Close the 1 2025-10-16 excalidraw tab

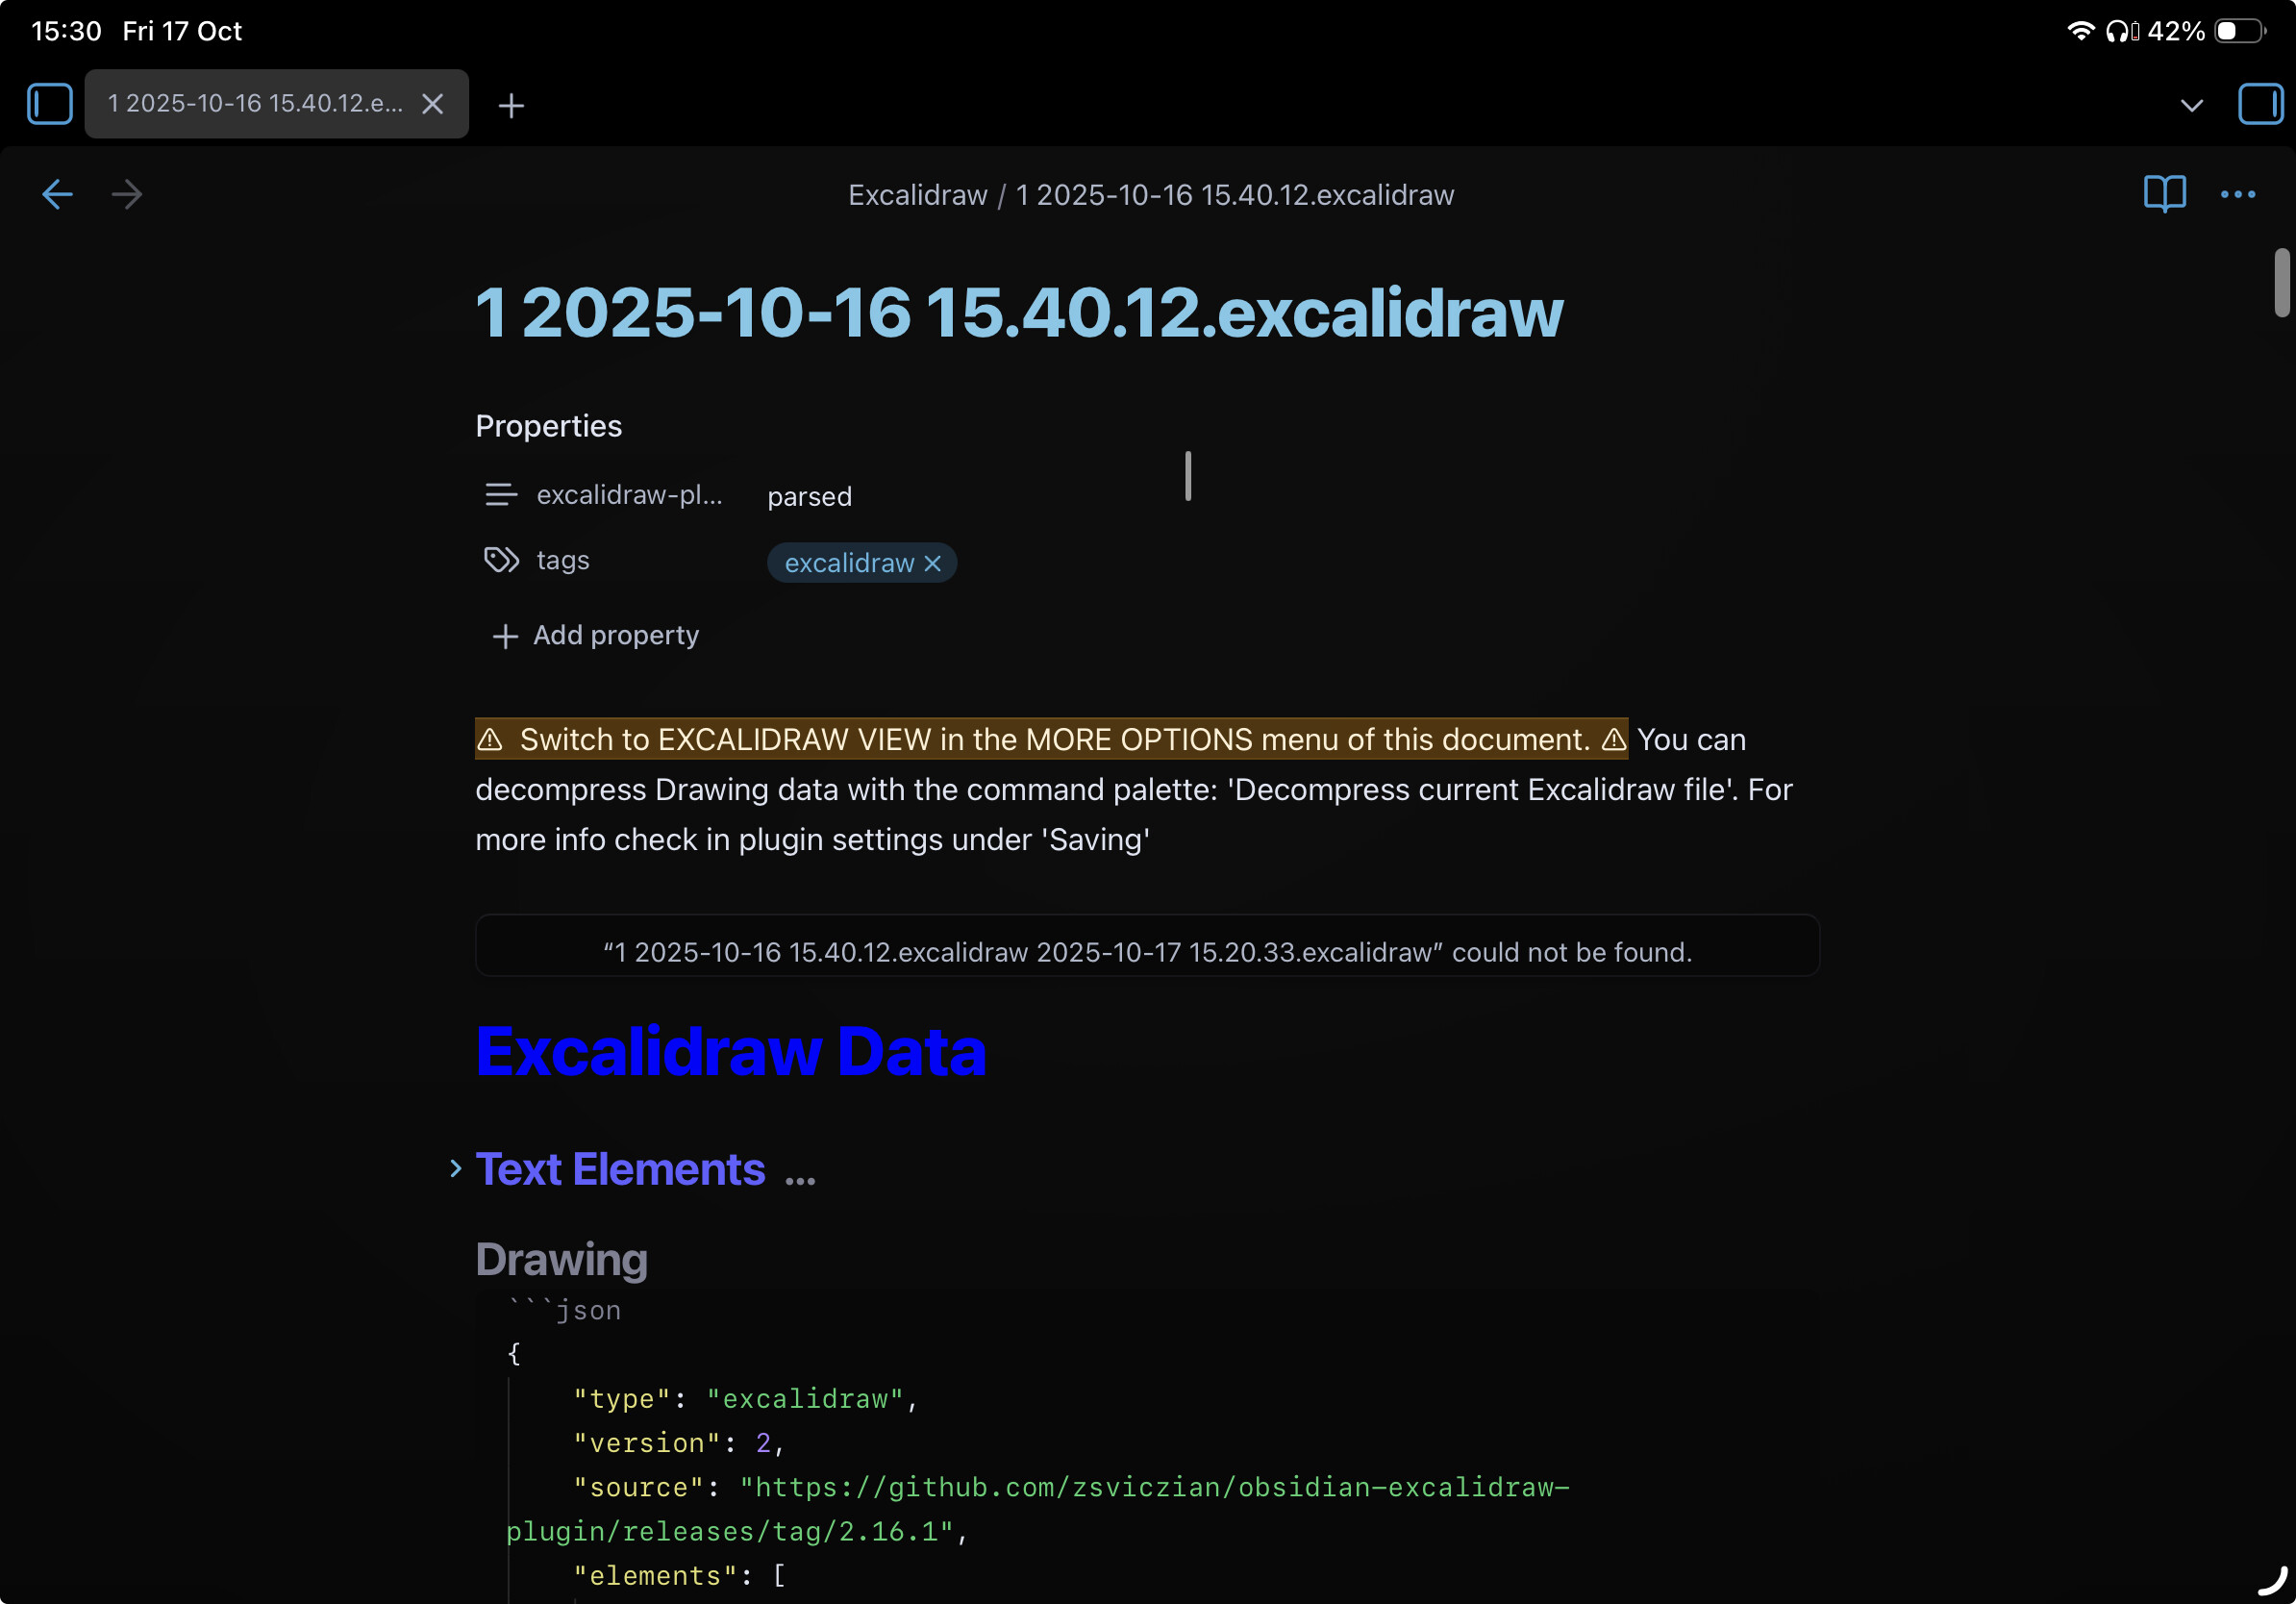click(432, 104)
